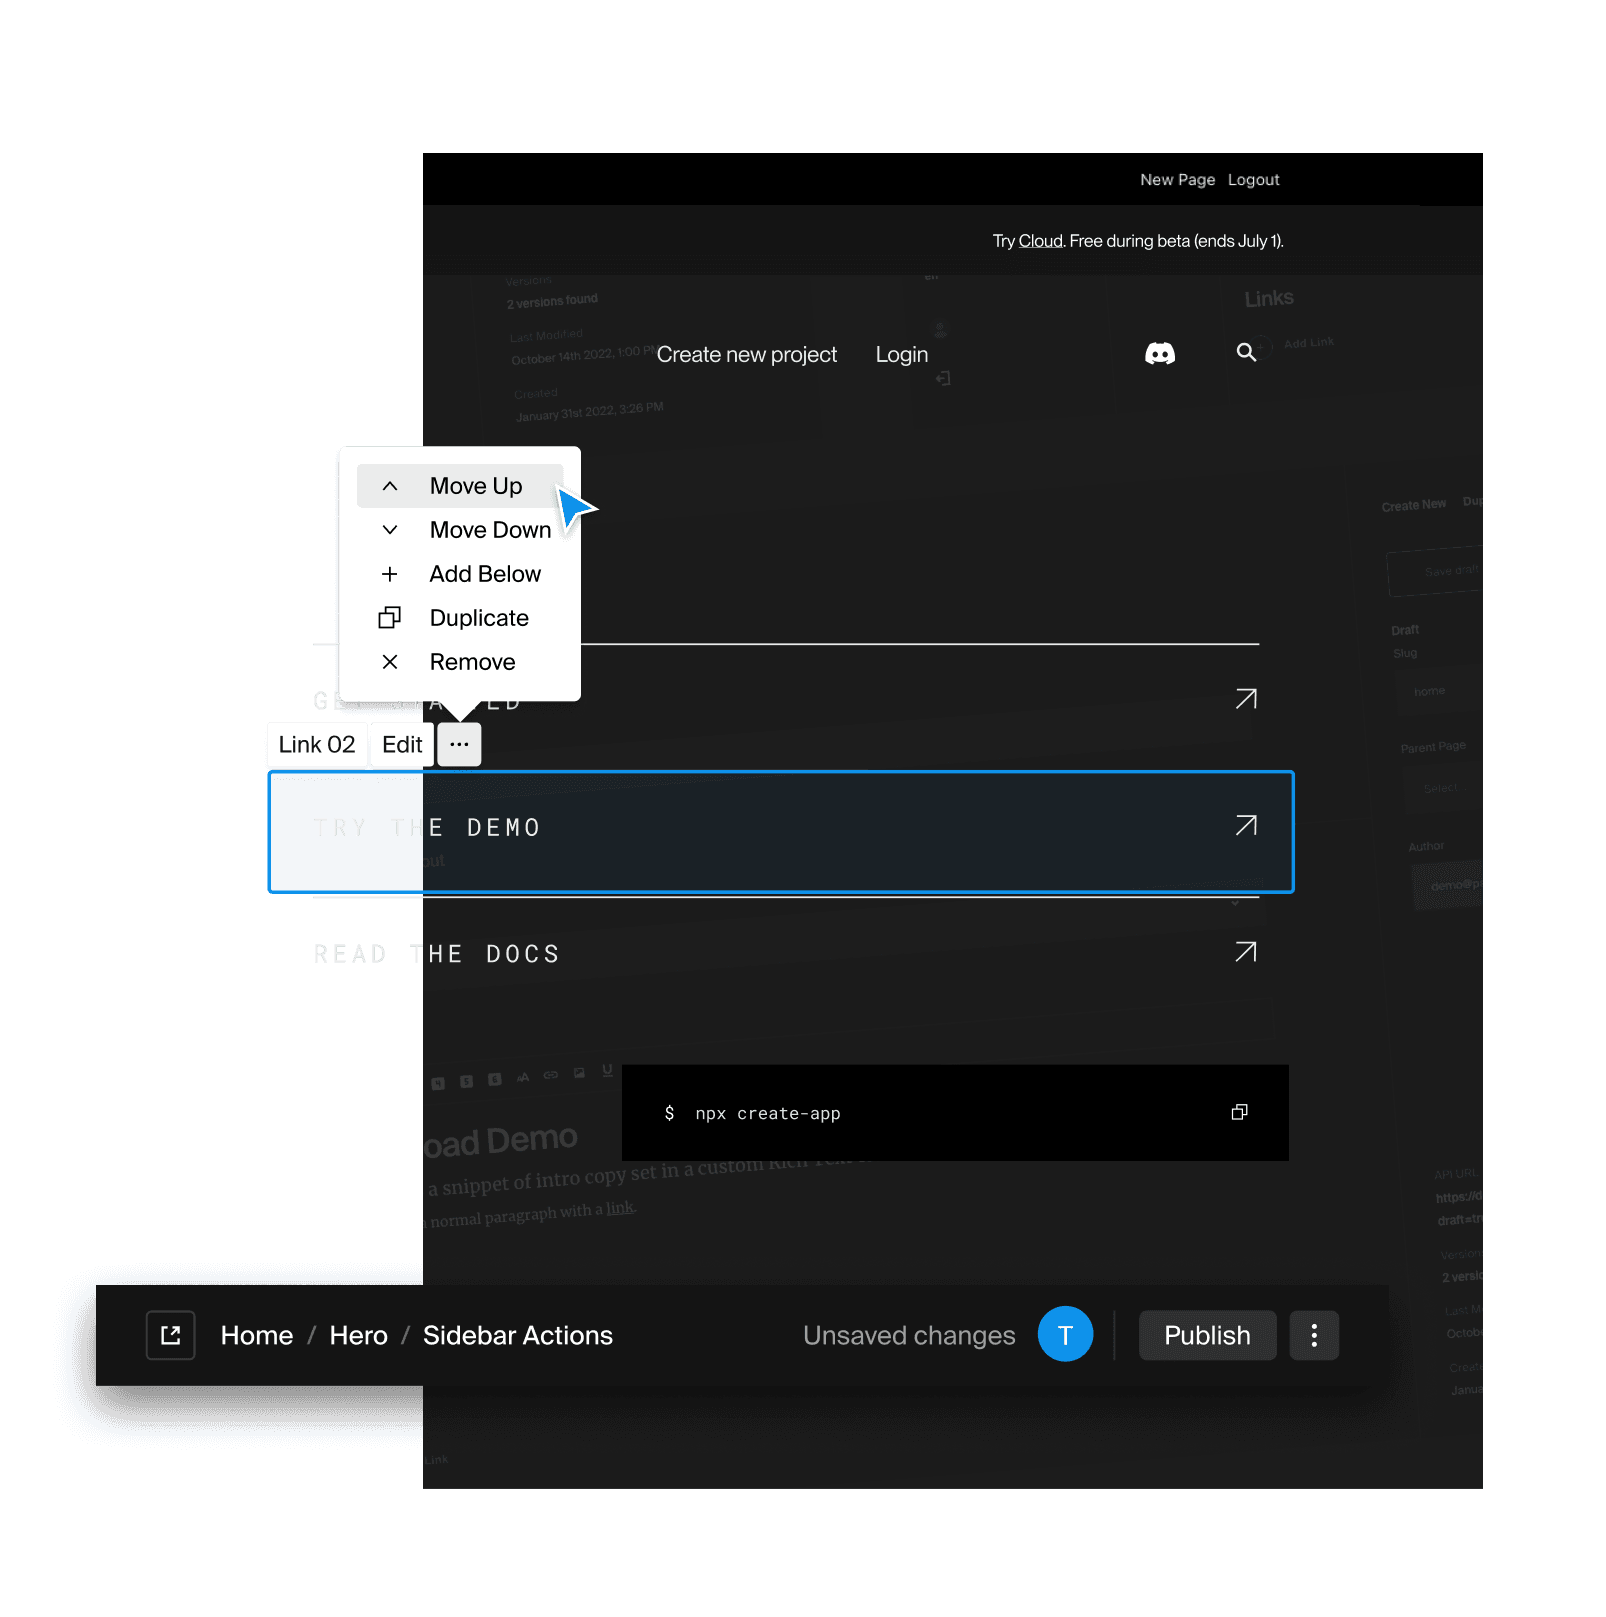Click the npx create-app command text
The width and height of the screenshot is (1606, 1617).
click(x=768, y=1113)
